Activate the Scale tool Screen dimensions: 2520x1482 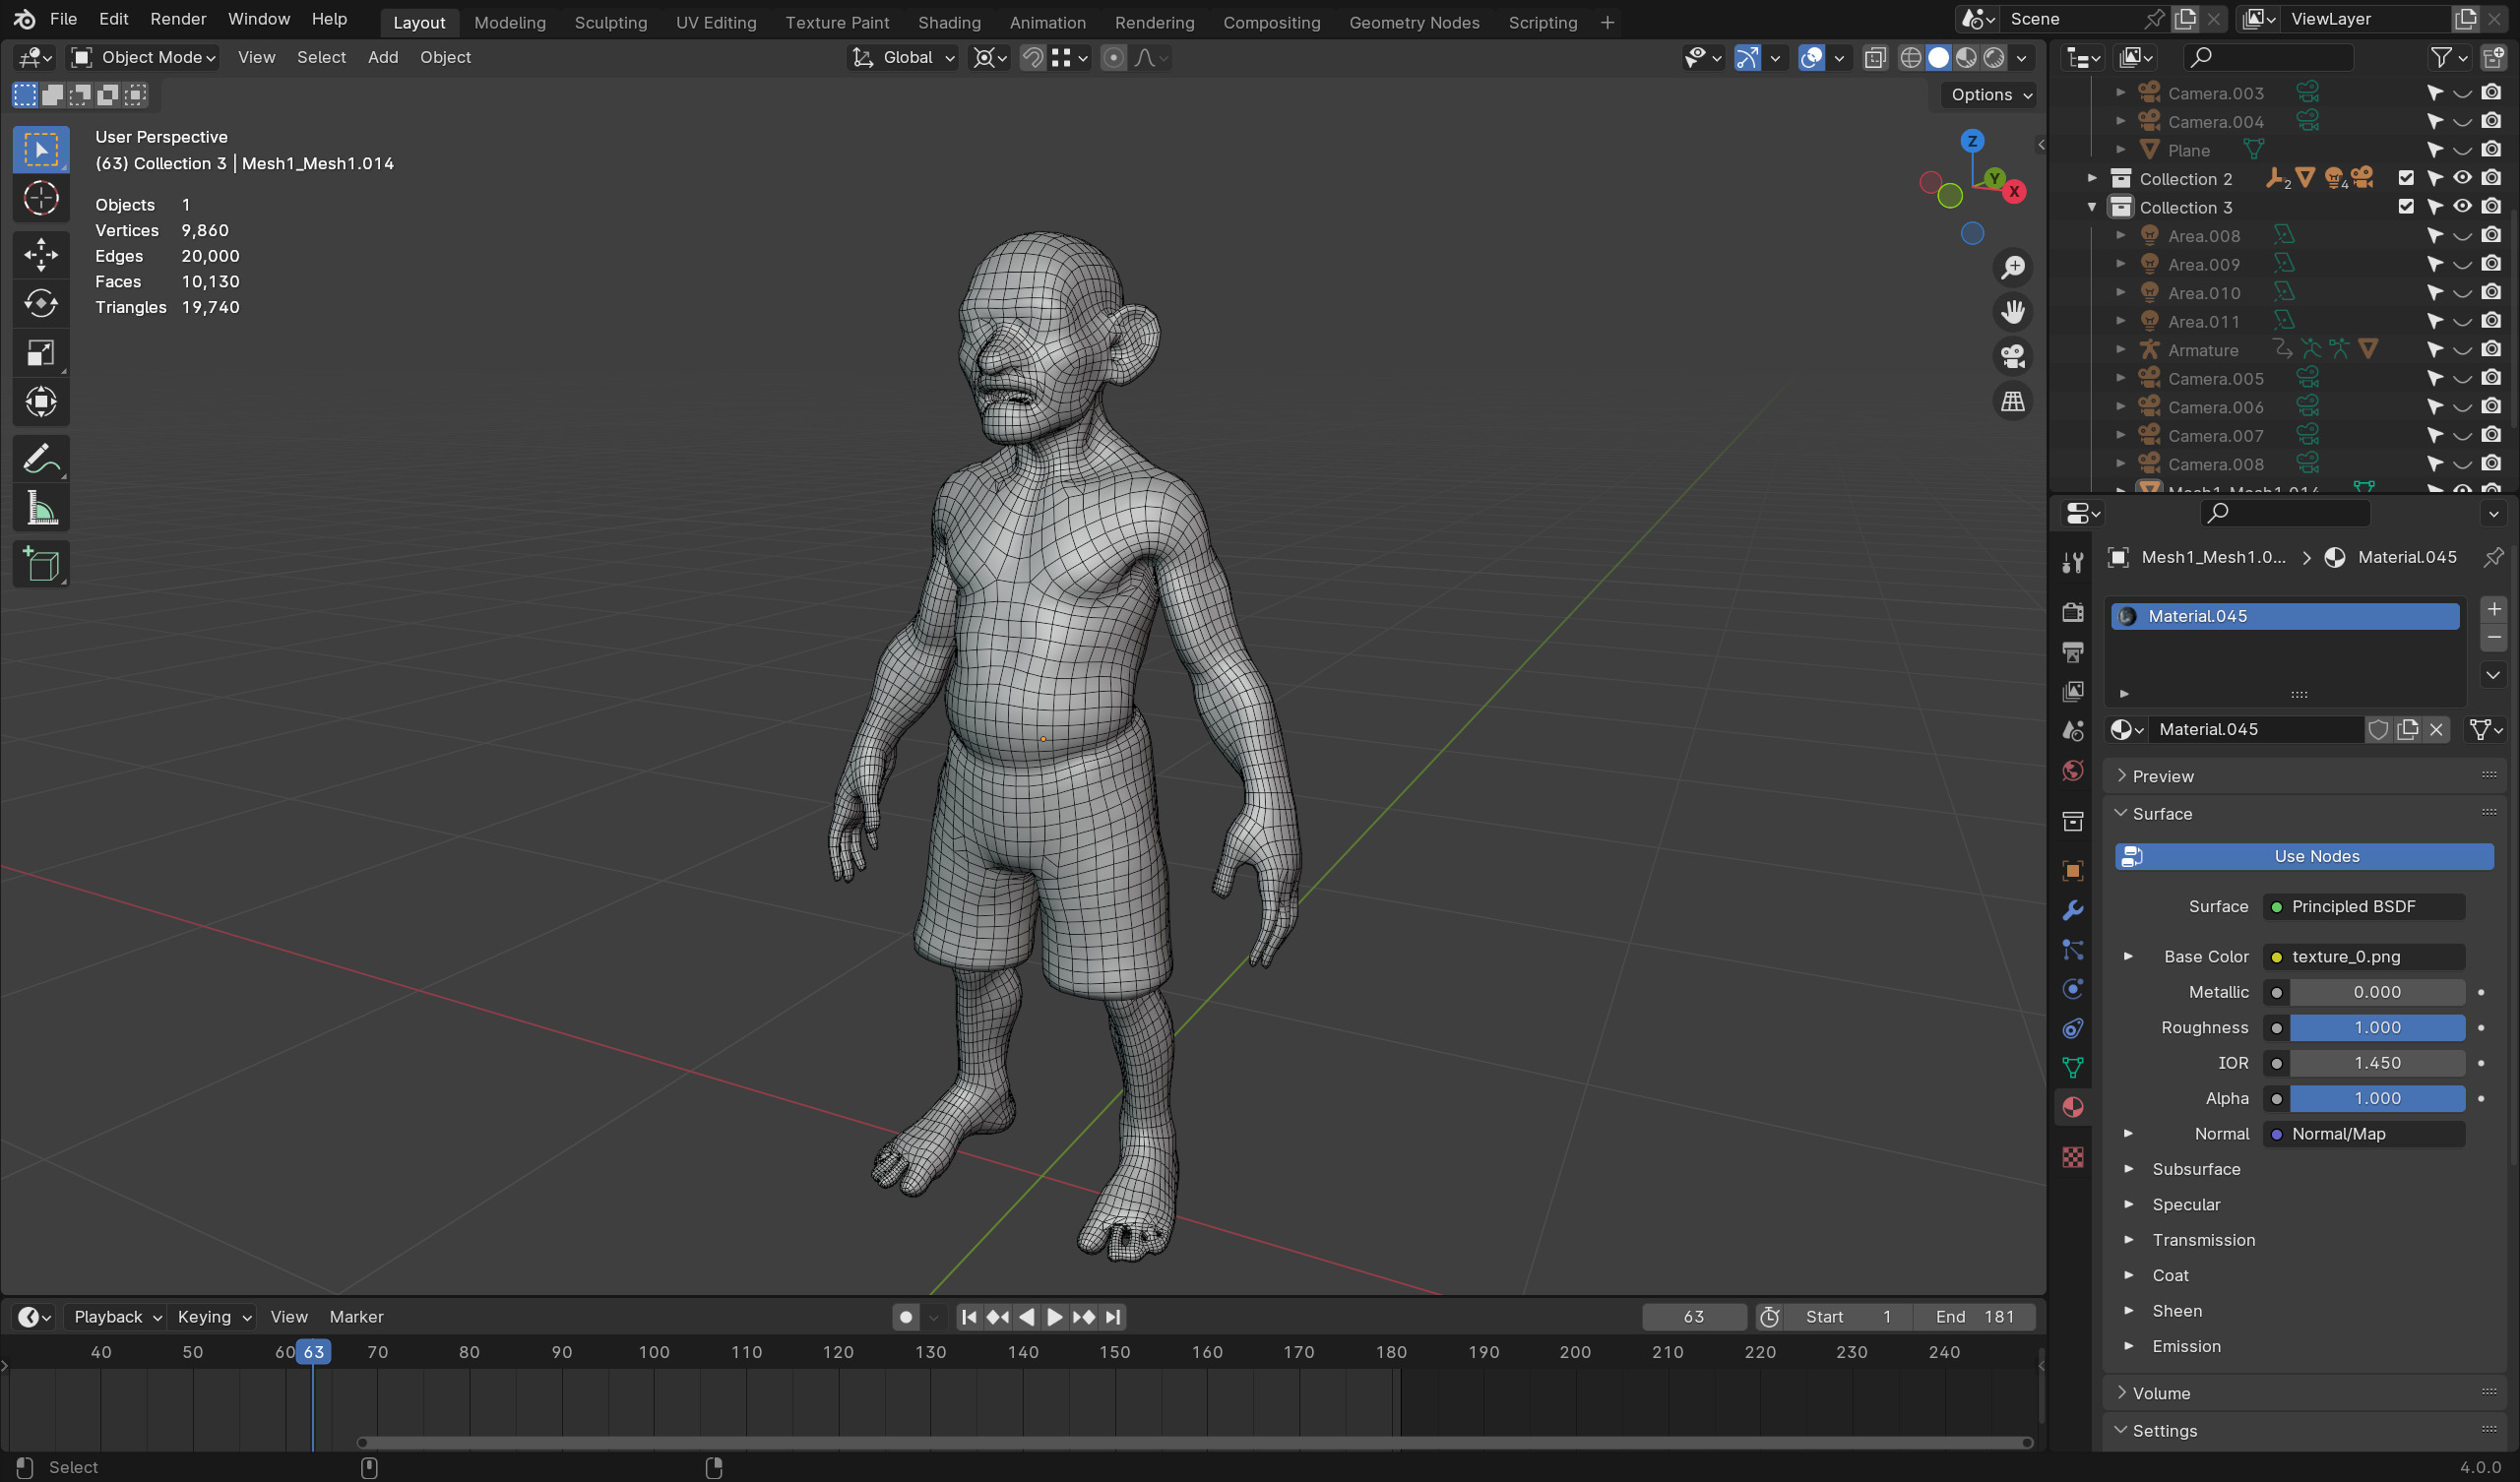coord(41,353)
